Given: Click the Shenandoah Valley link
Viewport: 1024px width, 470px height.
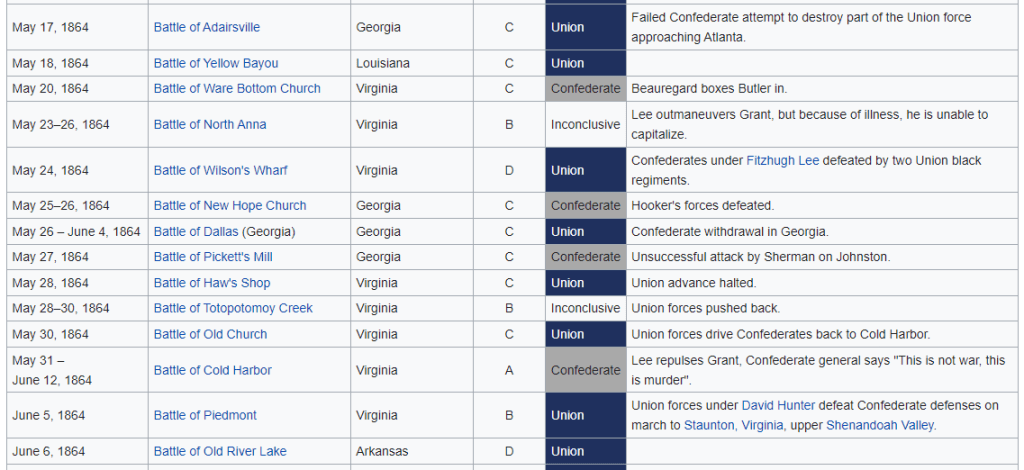Looking at the screenshot, I should [881, 425].
